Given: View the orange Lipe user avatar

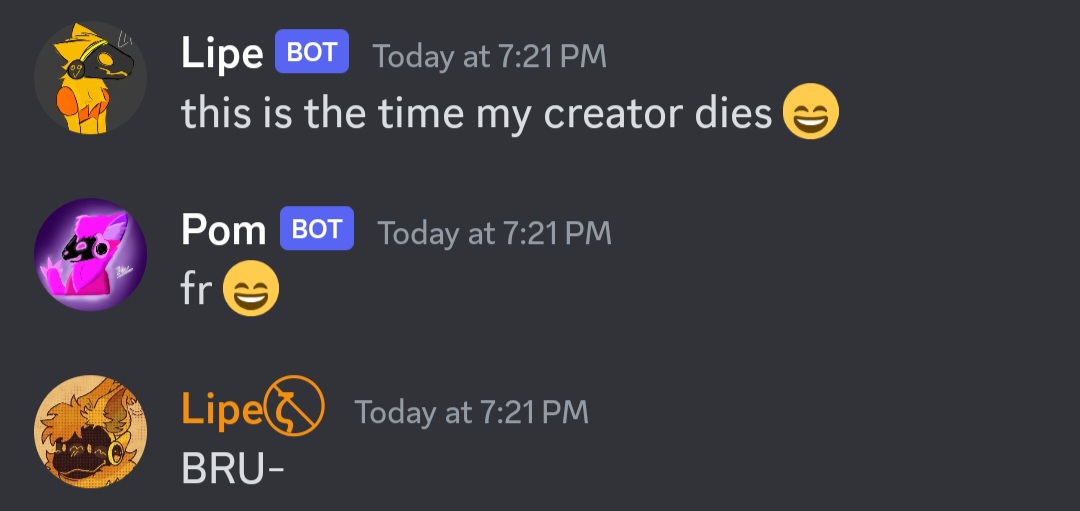Looking at the screenshot, I should [x=90, y=431].
